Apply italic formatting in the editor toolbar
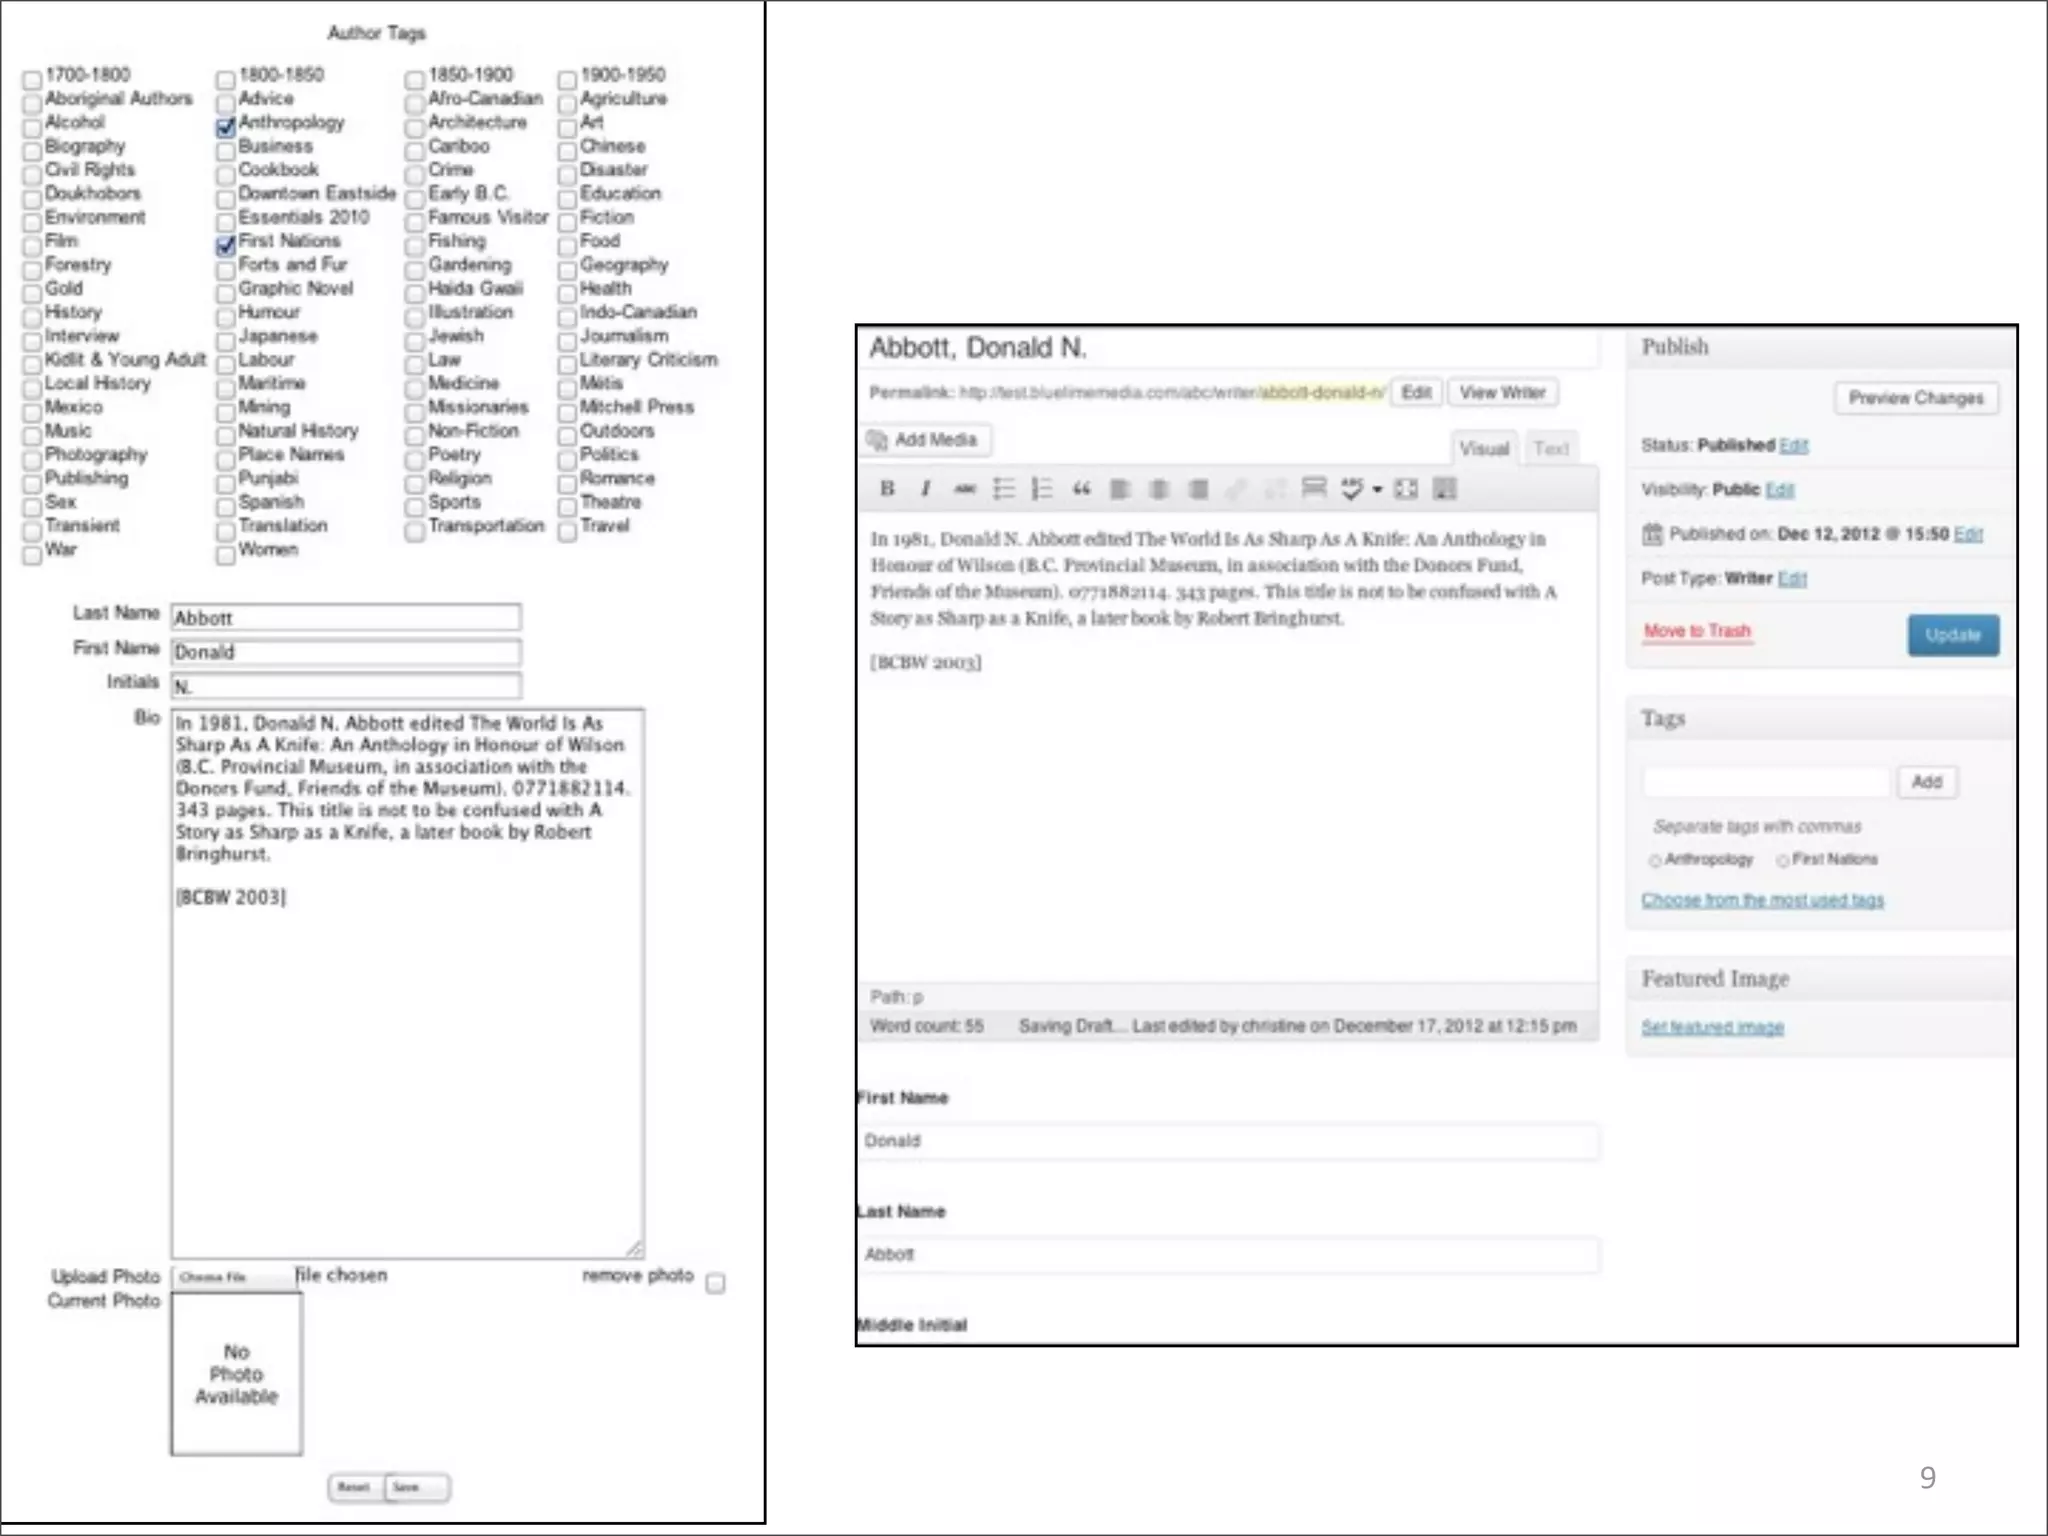 tap(926, 489)
